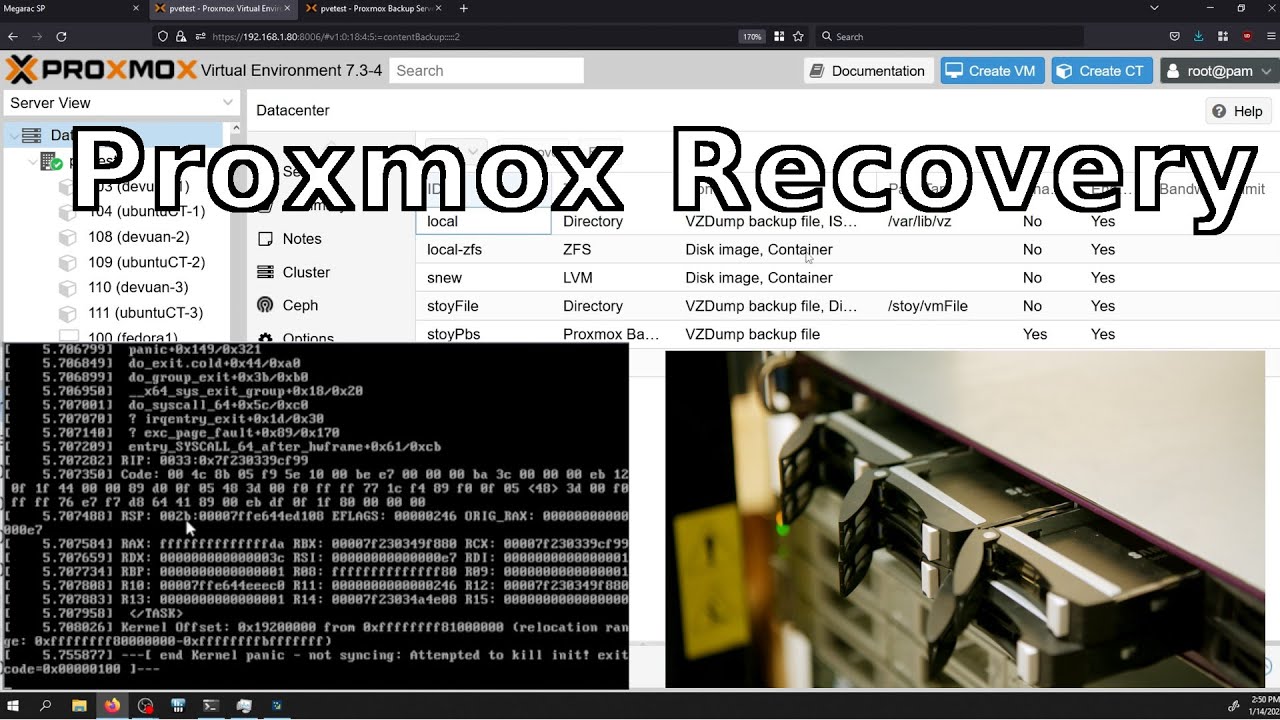The height and width of the screenshot is (720, 1280).
Task: Reset the 170% zoom badge
Action: click(751, 36)
